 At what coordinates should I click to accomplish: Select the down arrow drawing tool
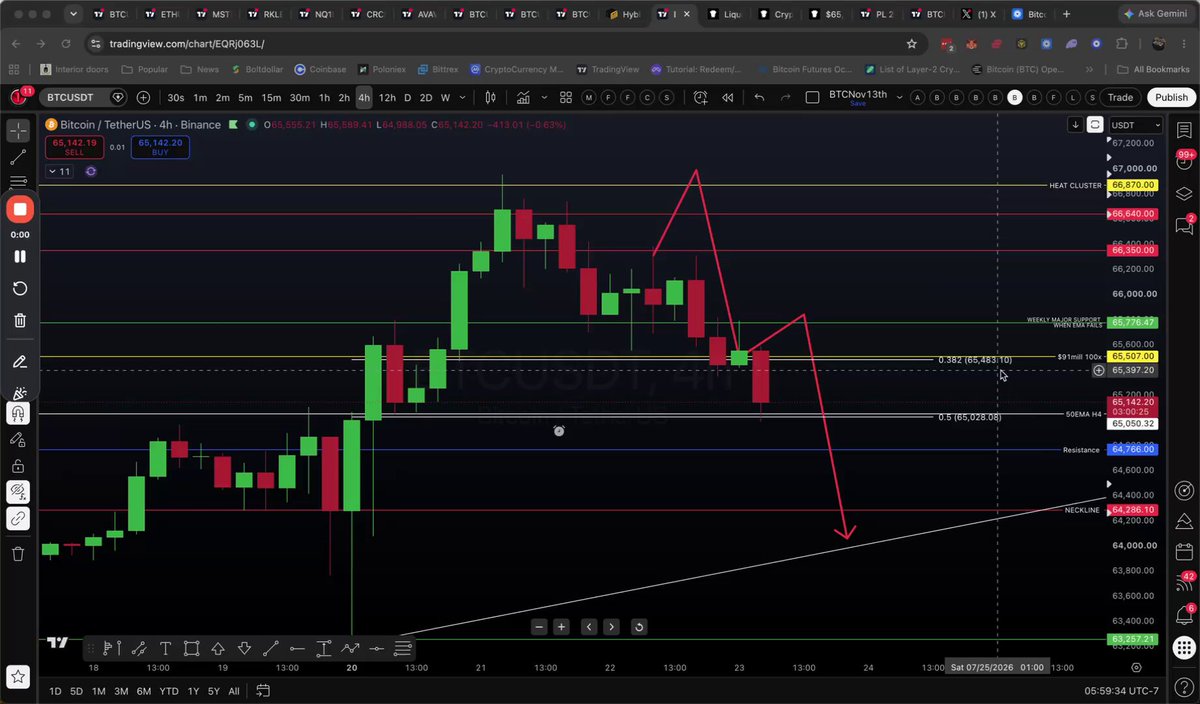pyautogui.click(x=244, y=648)
